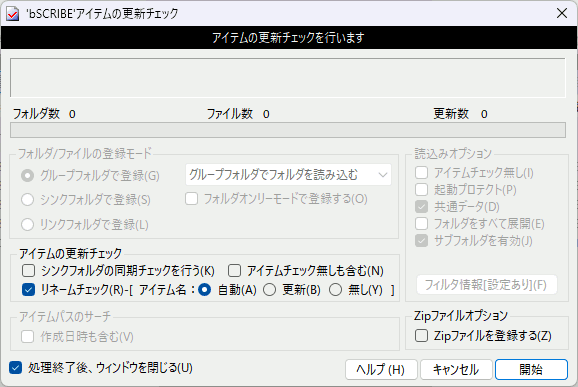This screenshot has width=578, height=387.
Task: Click the dropdown chevron arrow of folder mode combo
Action: [383, 175]
